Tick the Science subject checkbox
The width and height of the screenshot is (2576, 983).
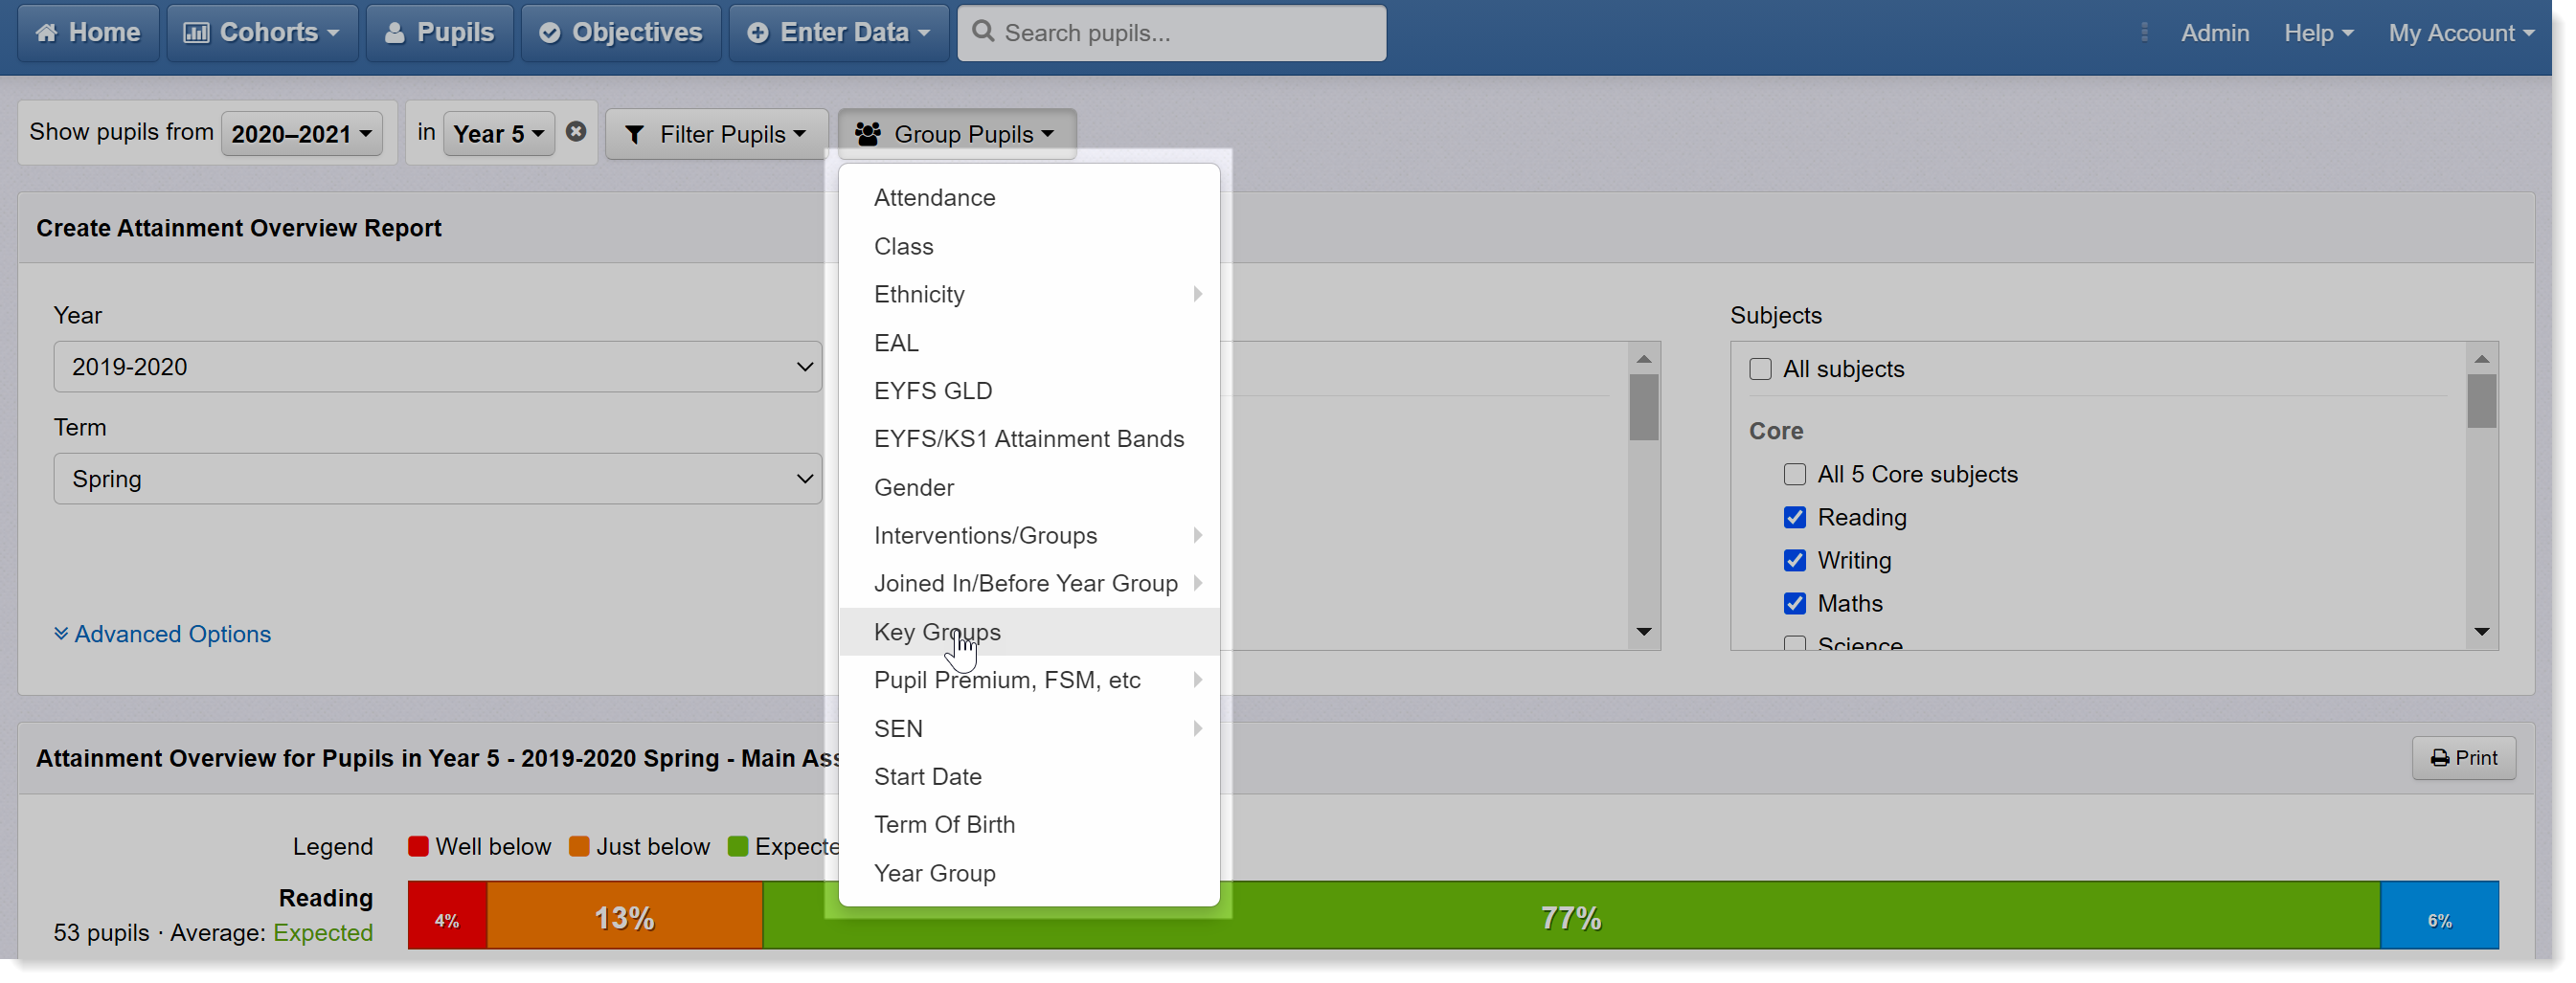pyautogui.click(x=1794, y=643)
